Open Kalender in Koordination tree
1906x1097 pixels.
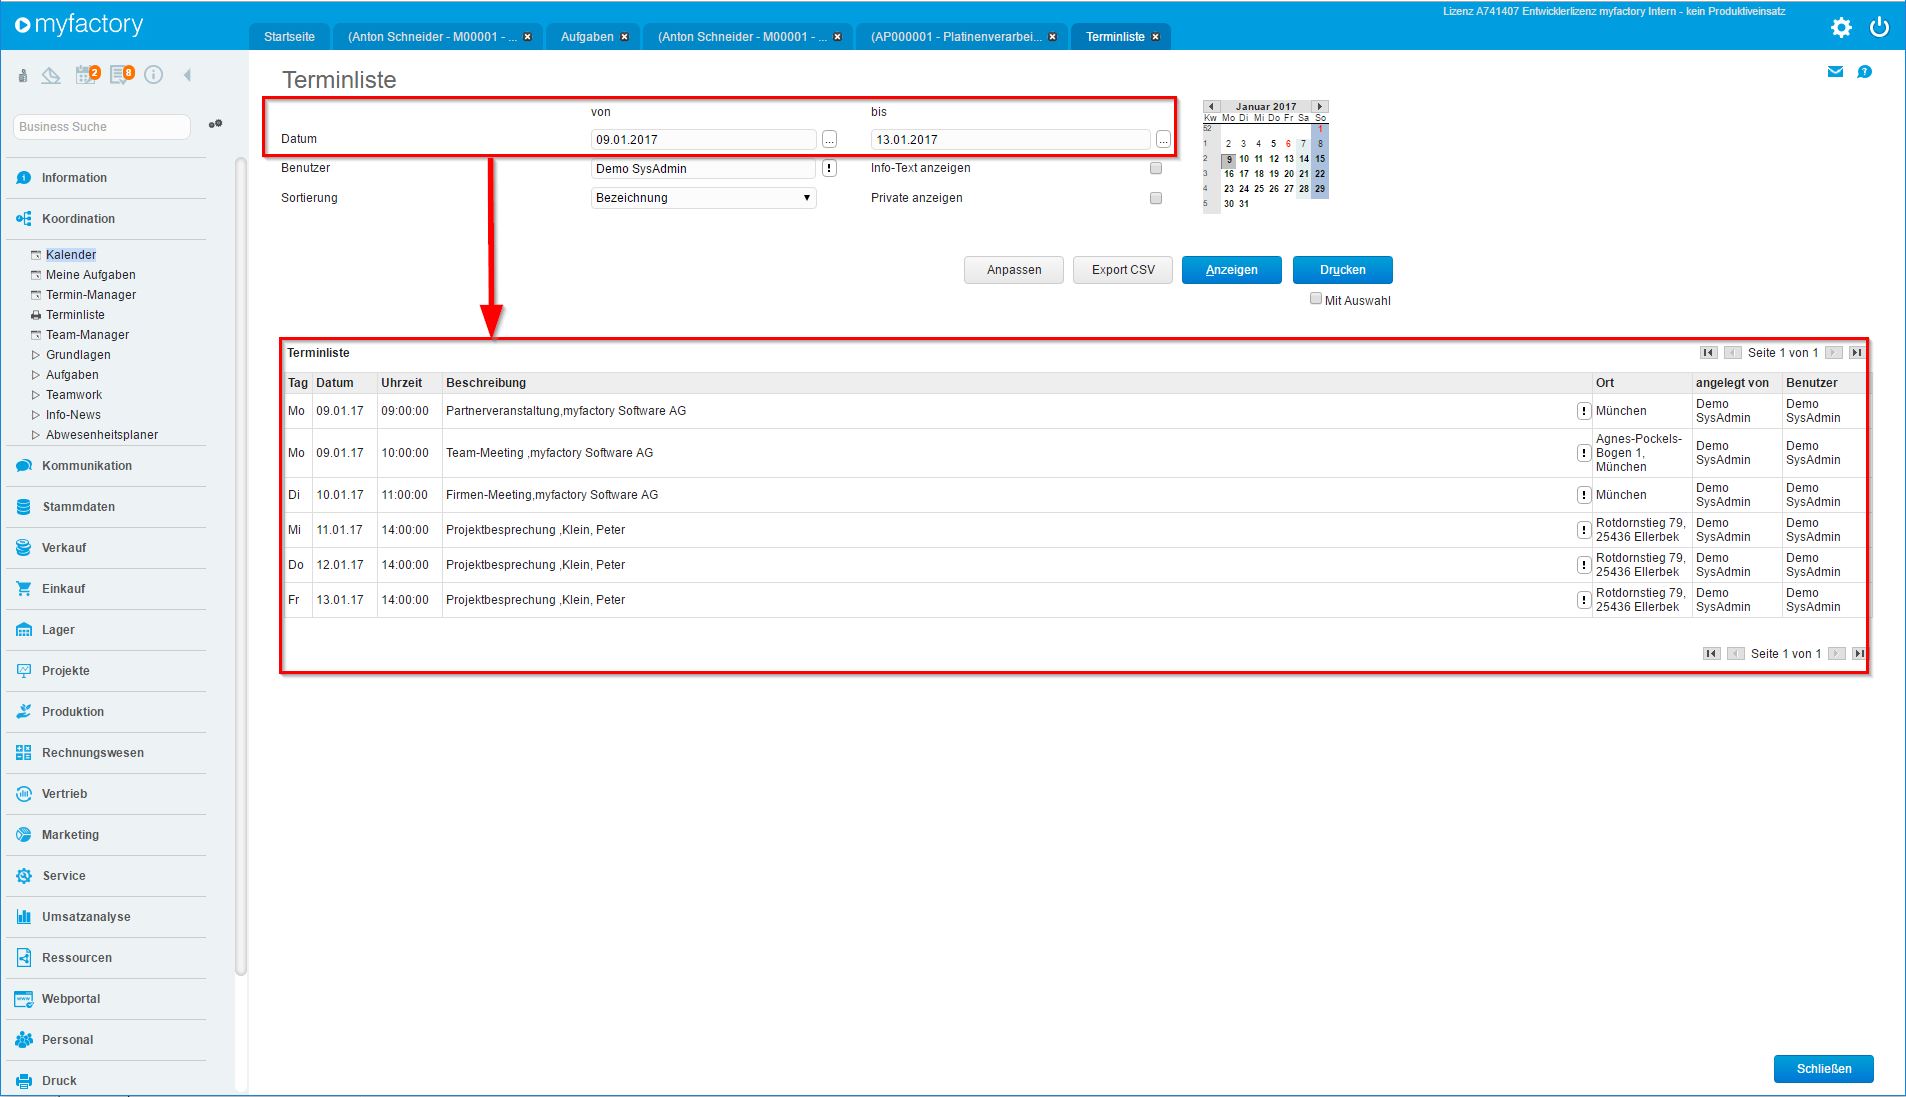coord(71,255)
